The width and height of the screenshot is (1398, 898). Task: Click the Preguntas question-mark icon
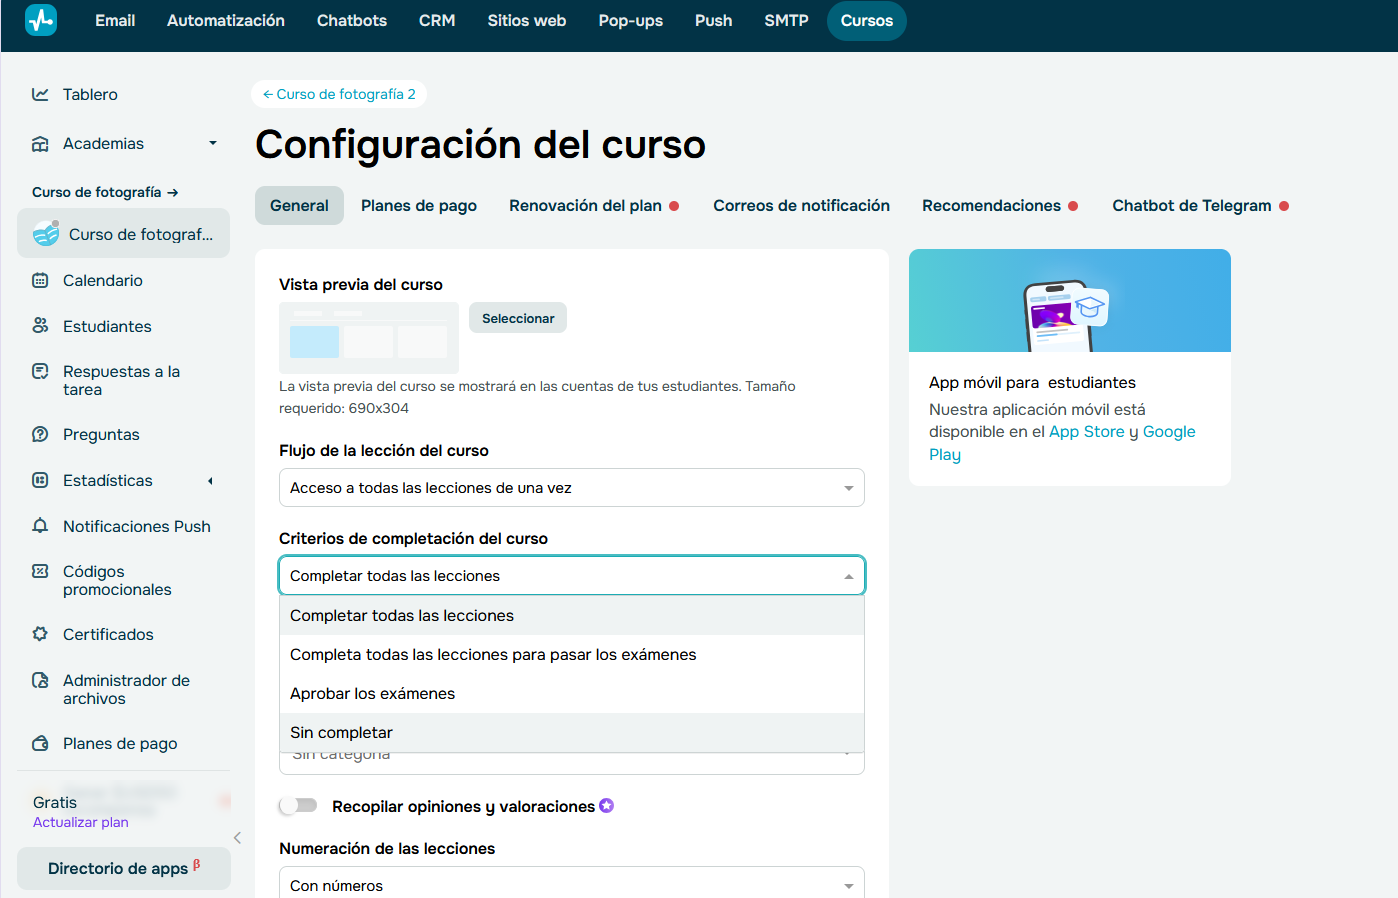point(40,435)
